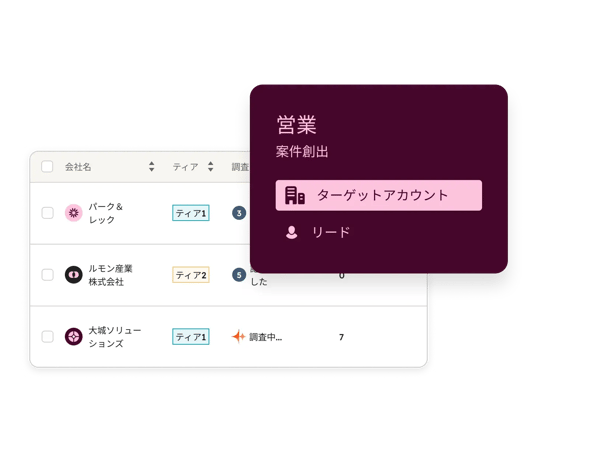Click the black ルモン産業 company logo
This screenshot has height=450, width=600.
(x=73, y=275)
